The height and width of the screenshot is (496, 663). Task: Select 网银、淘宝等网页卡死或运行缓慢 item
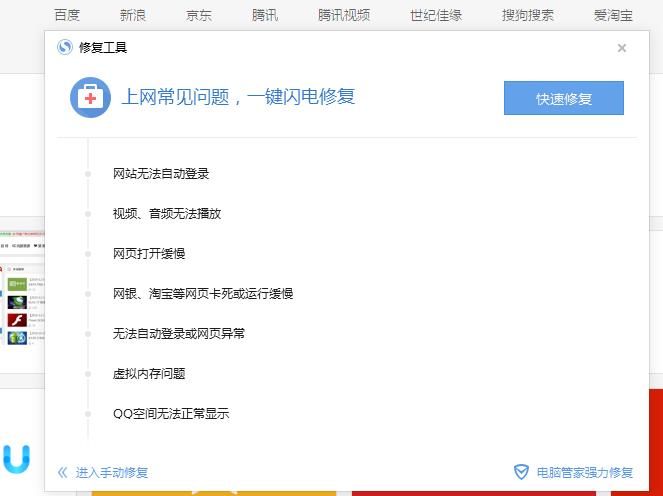(203, 293)
